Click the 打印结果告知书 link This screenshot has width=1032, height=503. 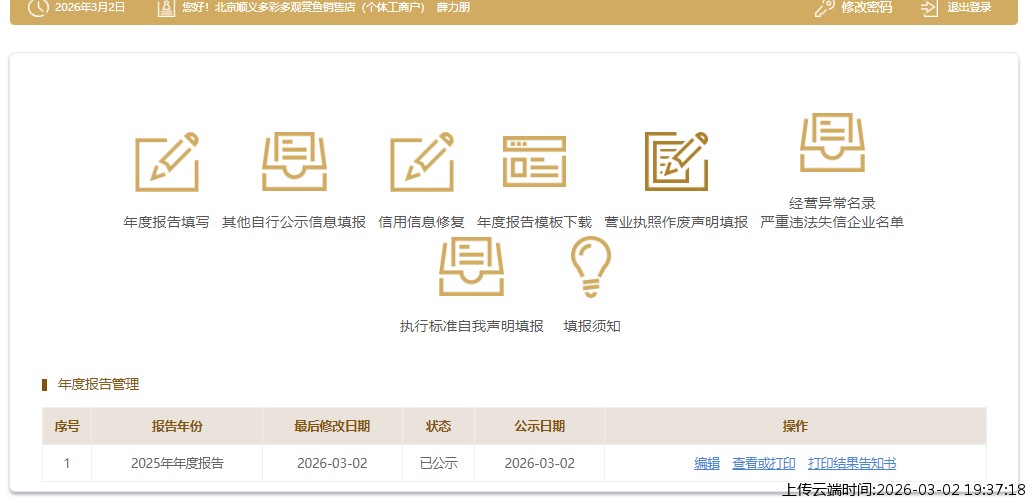pos(851,463)
